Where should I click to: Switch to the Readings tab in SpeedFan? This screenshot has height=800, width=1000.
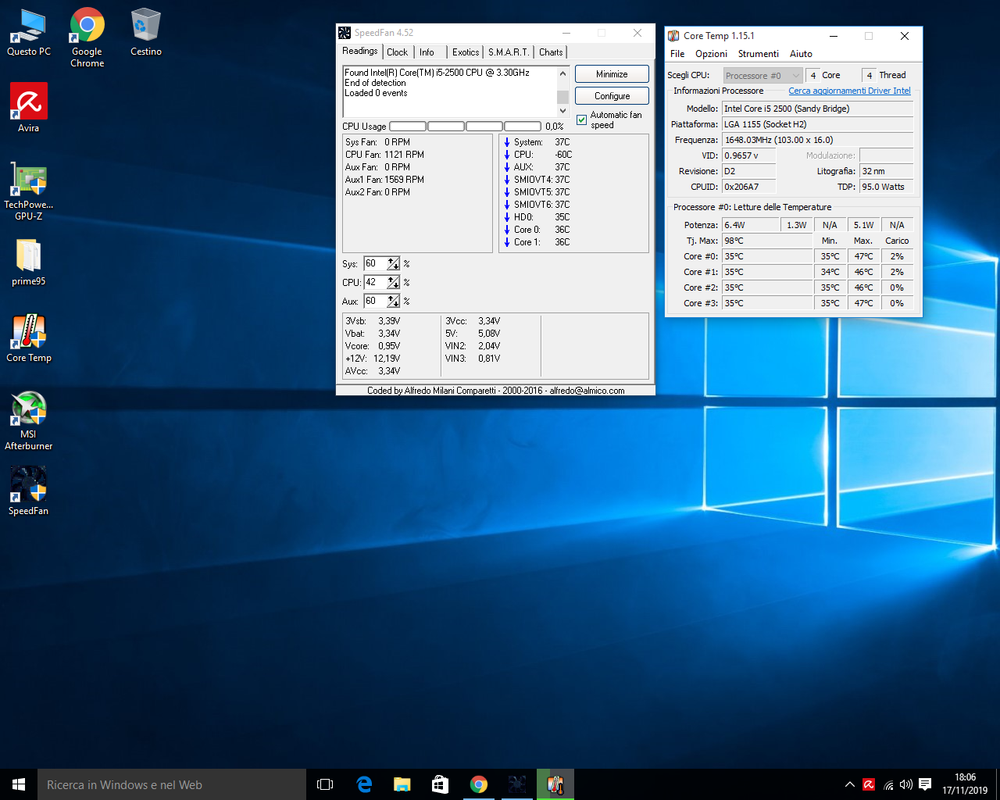(x=360, y=51)
